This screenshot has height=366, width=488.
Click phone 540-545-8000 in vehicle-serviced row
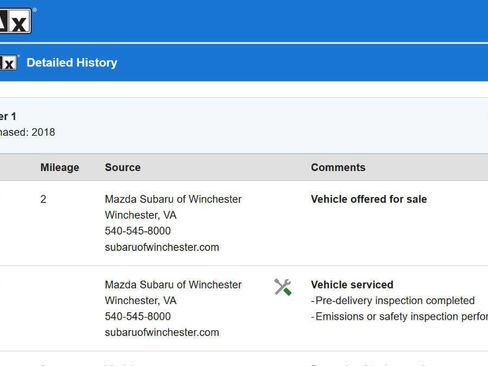138,316
